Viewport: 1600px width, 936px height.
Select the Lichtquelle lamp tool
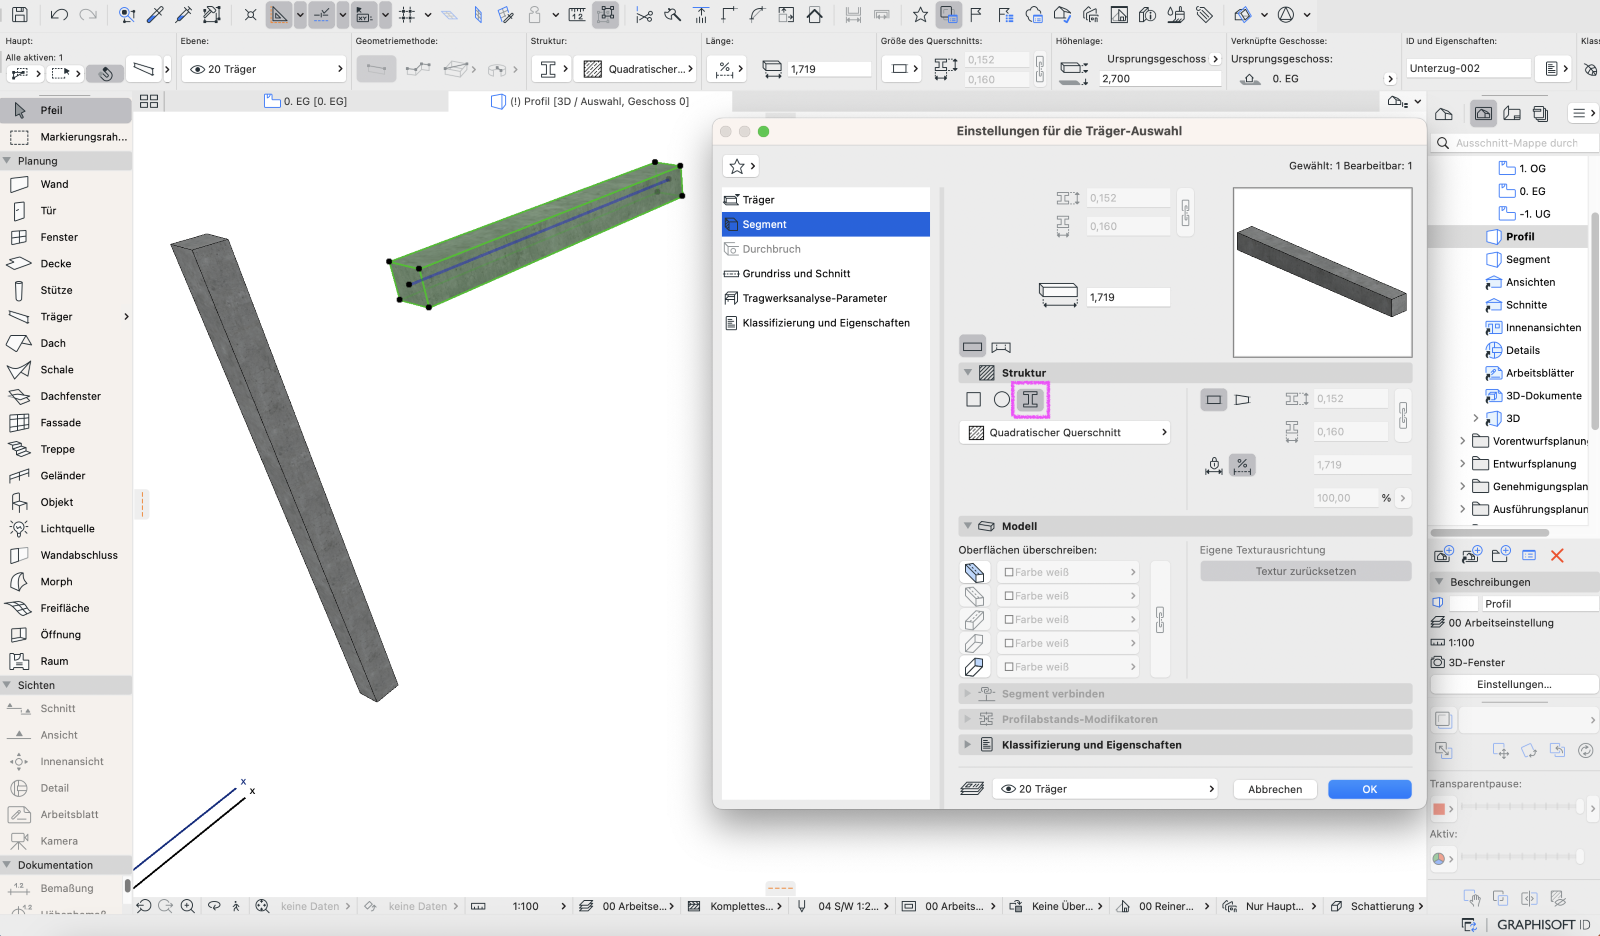[66, 529]
